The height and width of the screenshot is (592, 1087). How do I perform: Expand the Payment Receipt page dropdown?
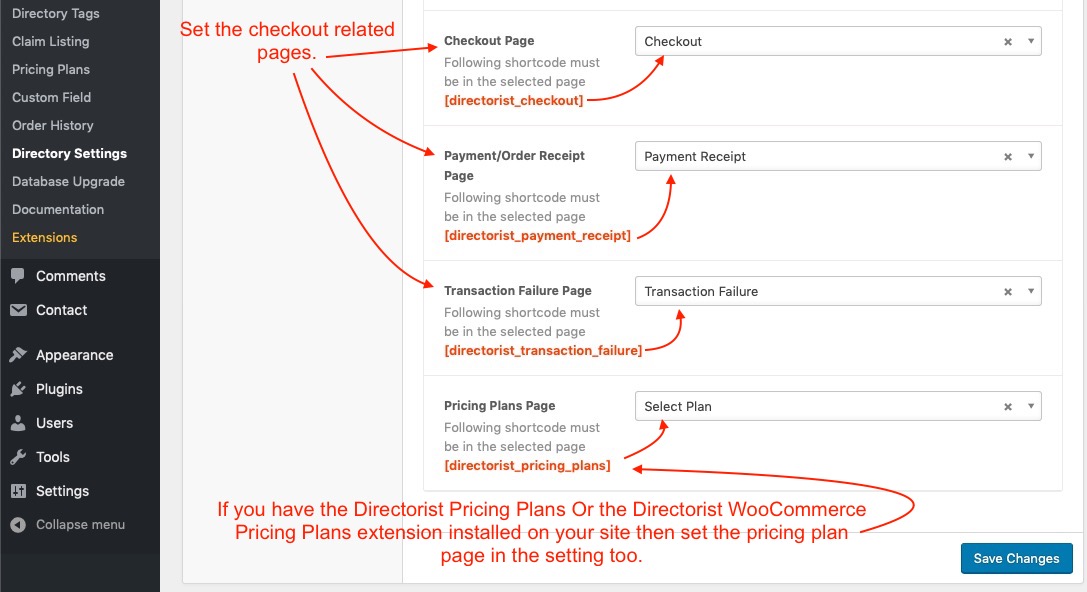1030,157
